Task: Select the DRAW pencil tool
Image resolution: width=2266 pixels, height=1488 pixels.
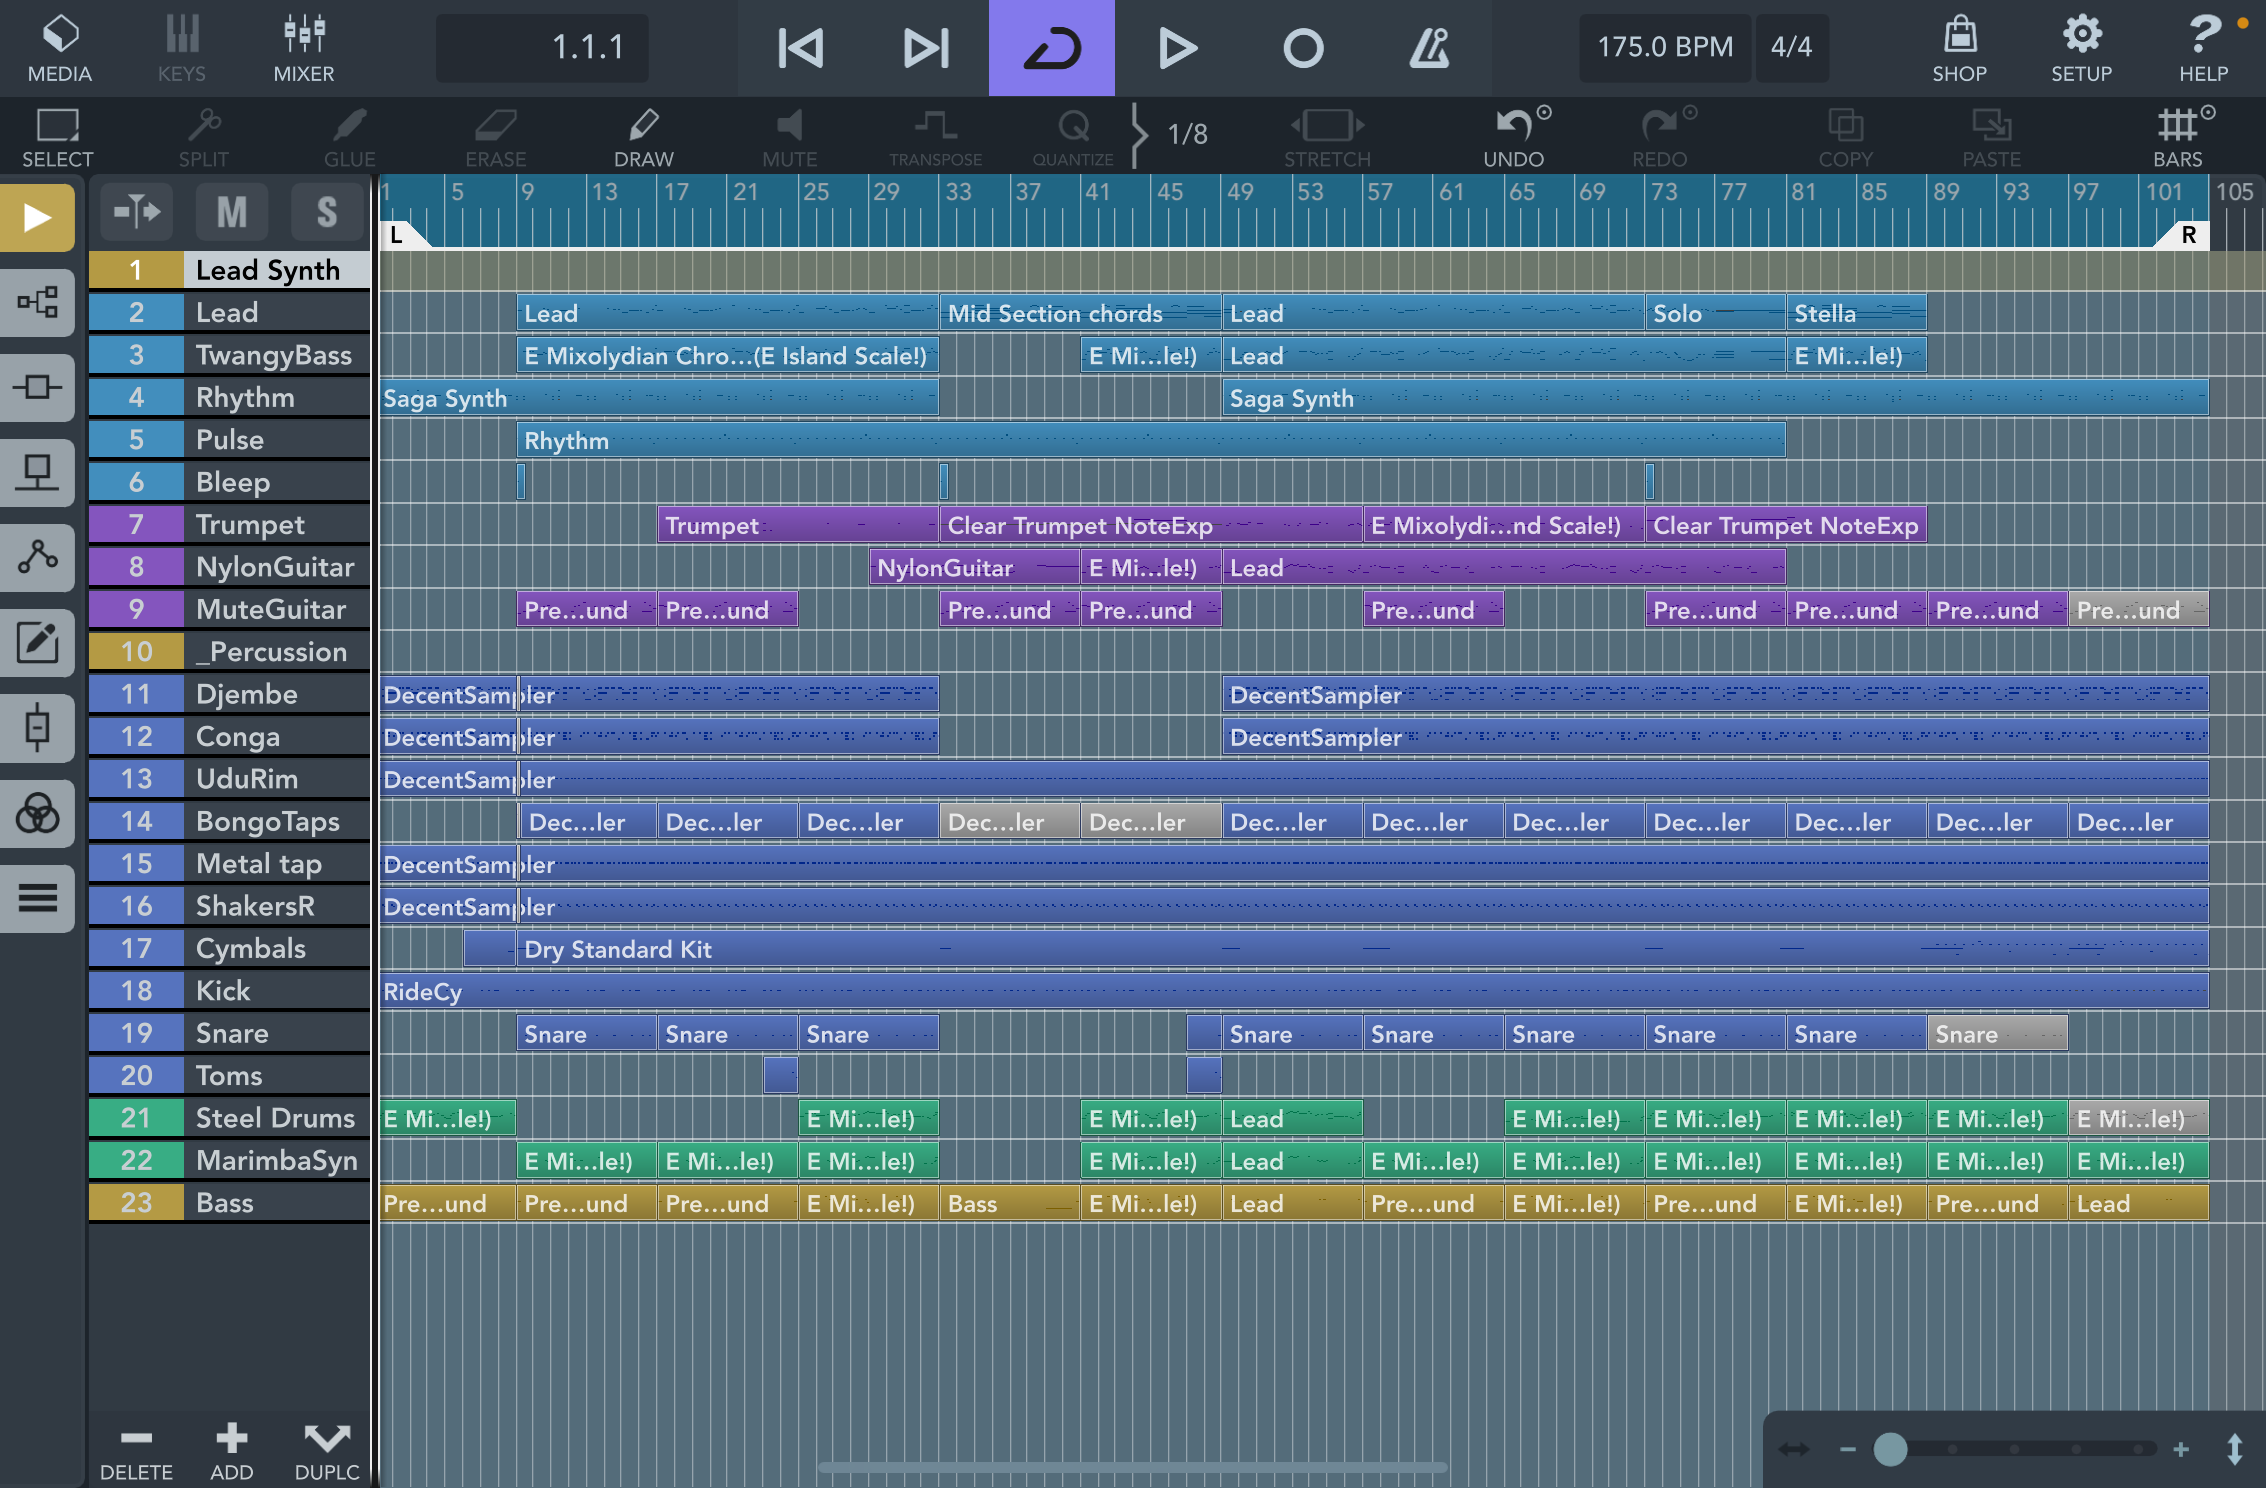Action: [643, 136]
